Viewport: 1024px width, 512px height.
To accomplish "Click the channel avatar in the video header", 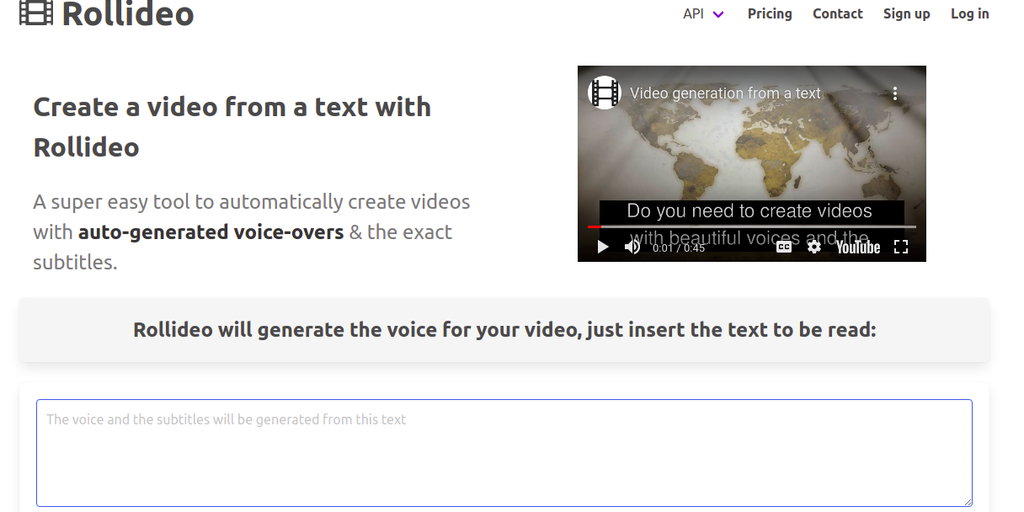I will (604, 93).
